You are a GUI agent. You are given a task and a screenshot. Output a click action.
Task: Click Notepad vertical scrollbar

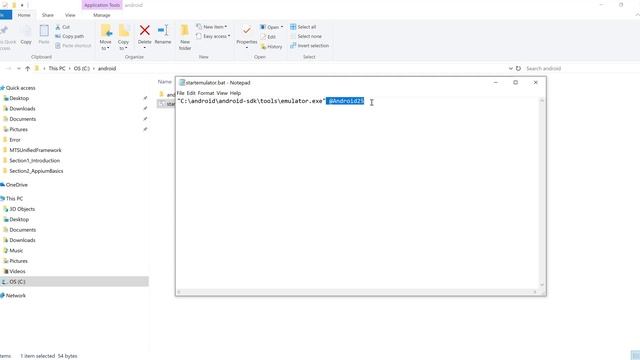tap(542, 193)
